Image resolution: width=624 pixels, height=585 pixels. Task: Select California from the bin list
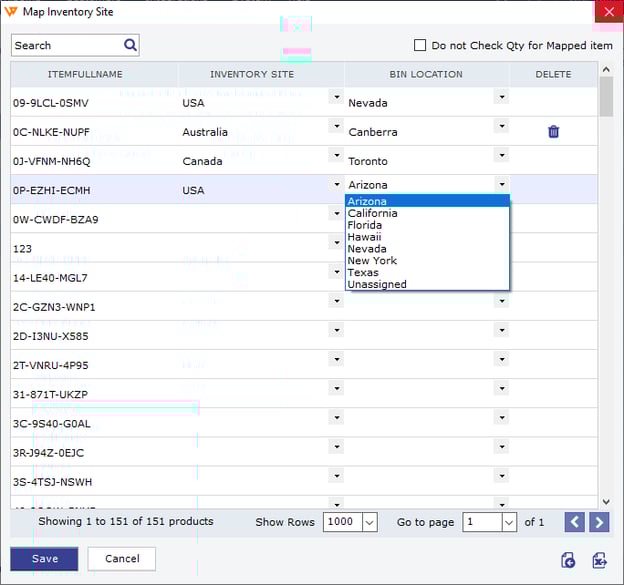point(373,213)
